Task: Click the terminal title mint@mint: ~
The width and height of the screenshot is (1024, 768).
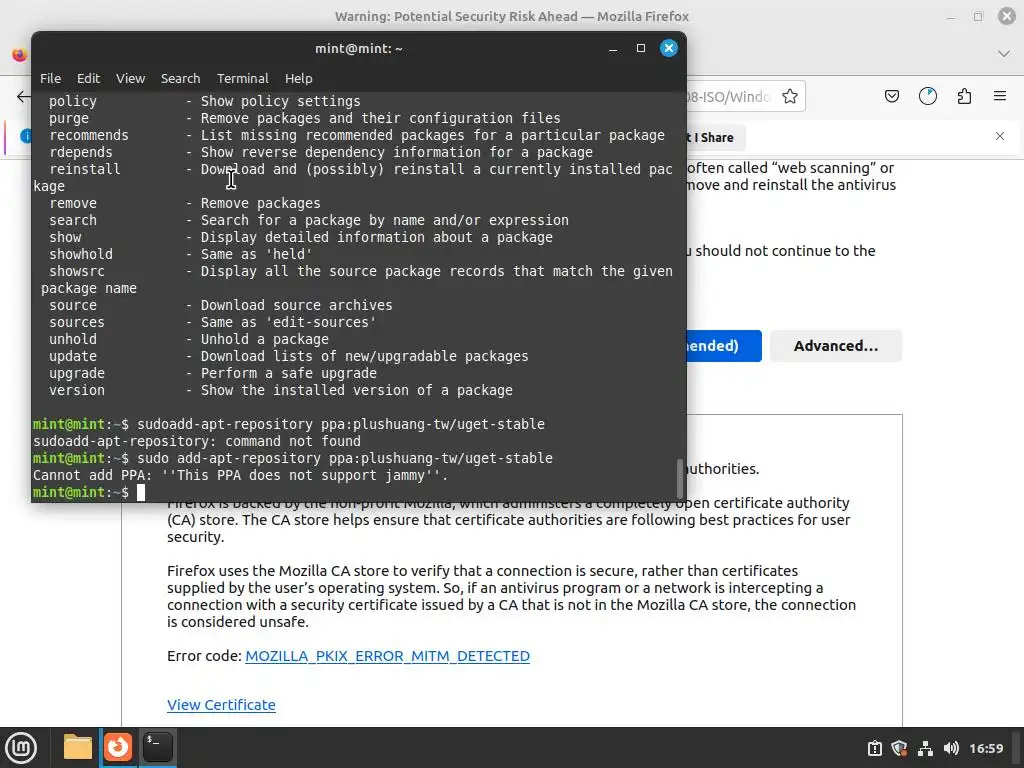Action: 359,48
